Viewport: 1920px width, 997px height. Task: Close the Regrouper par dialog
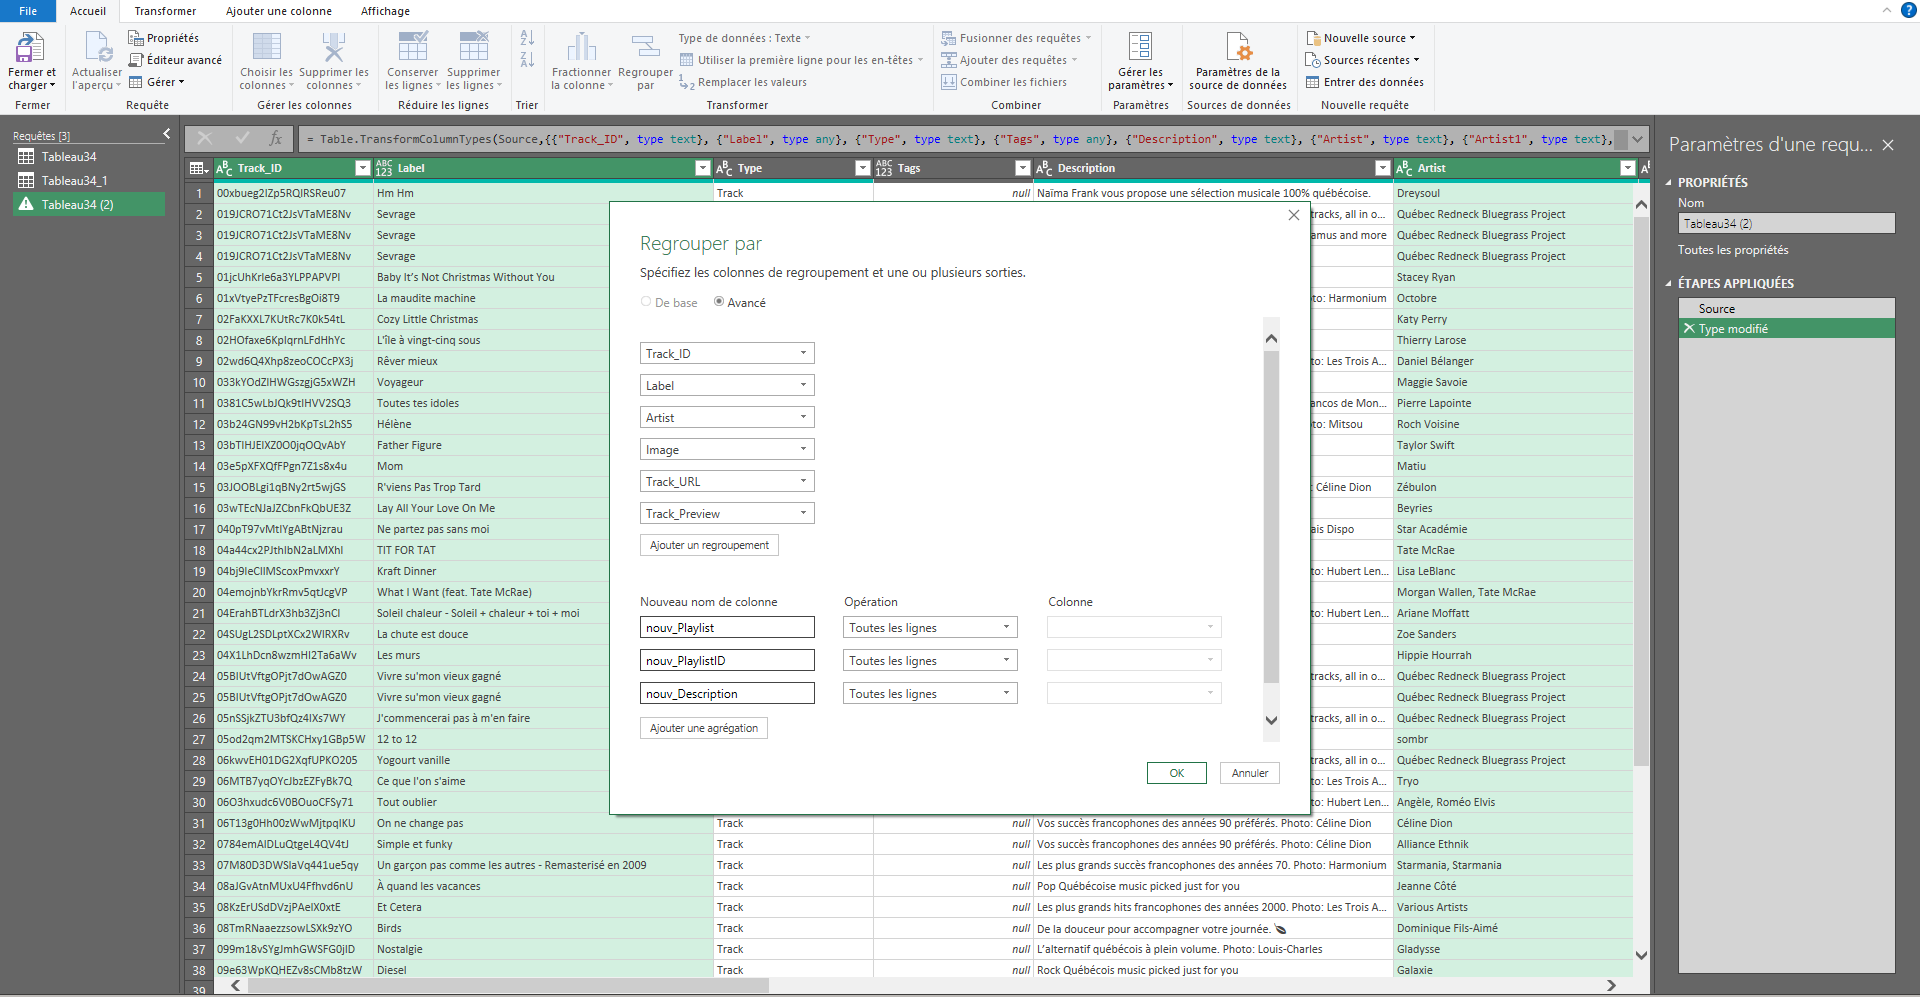(1294, 215)
